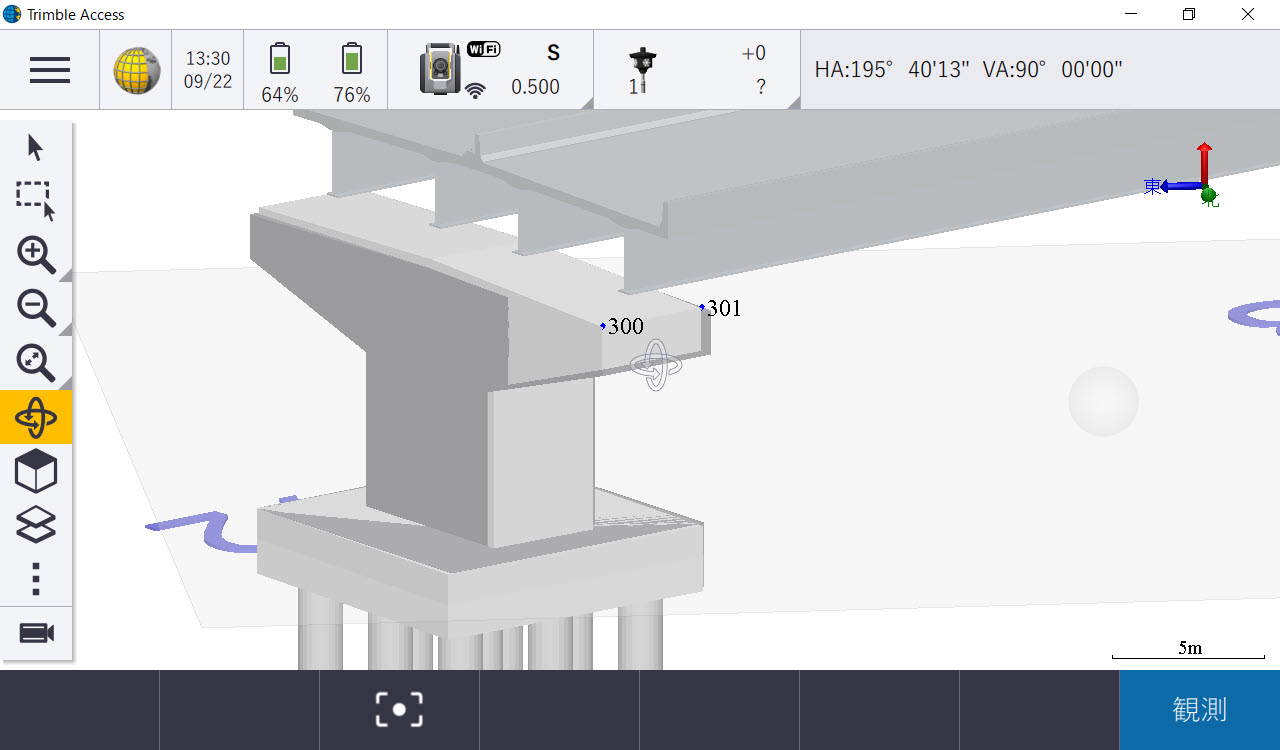The width and height of the screenshot is (1280, 750).
Task: Check the battery level indicators
Action: coord(315,70)
